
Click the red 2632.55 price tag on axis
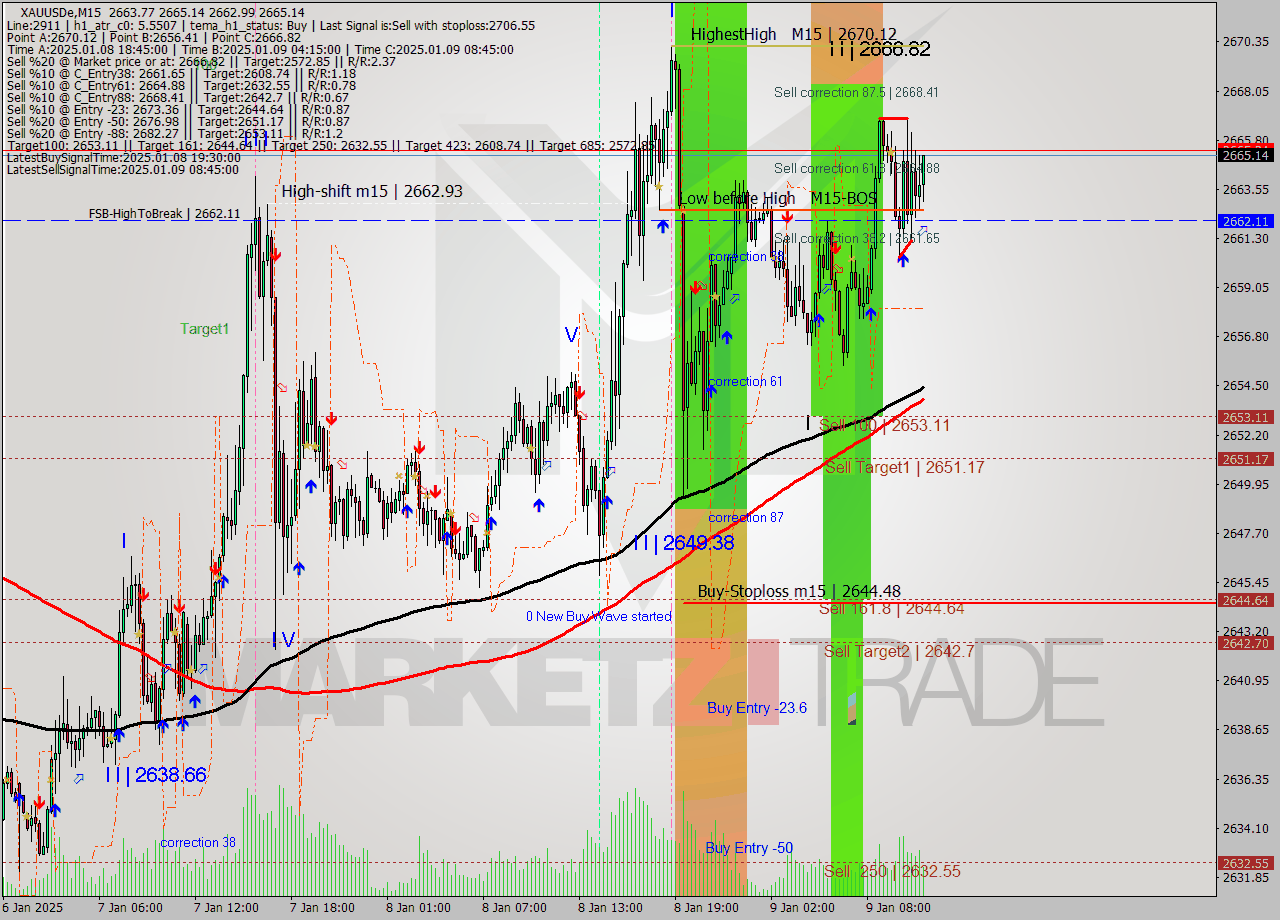pos(1245,863)
